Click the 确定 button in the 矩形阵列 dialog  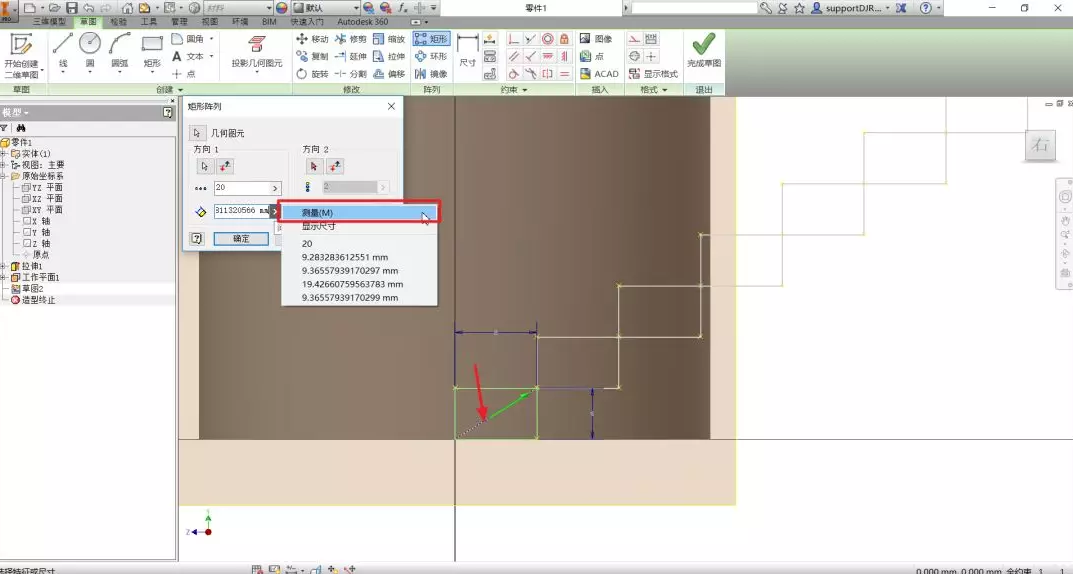point(241,238)
